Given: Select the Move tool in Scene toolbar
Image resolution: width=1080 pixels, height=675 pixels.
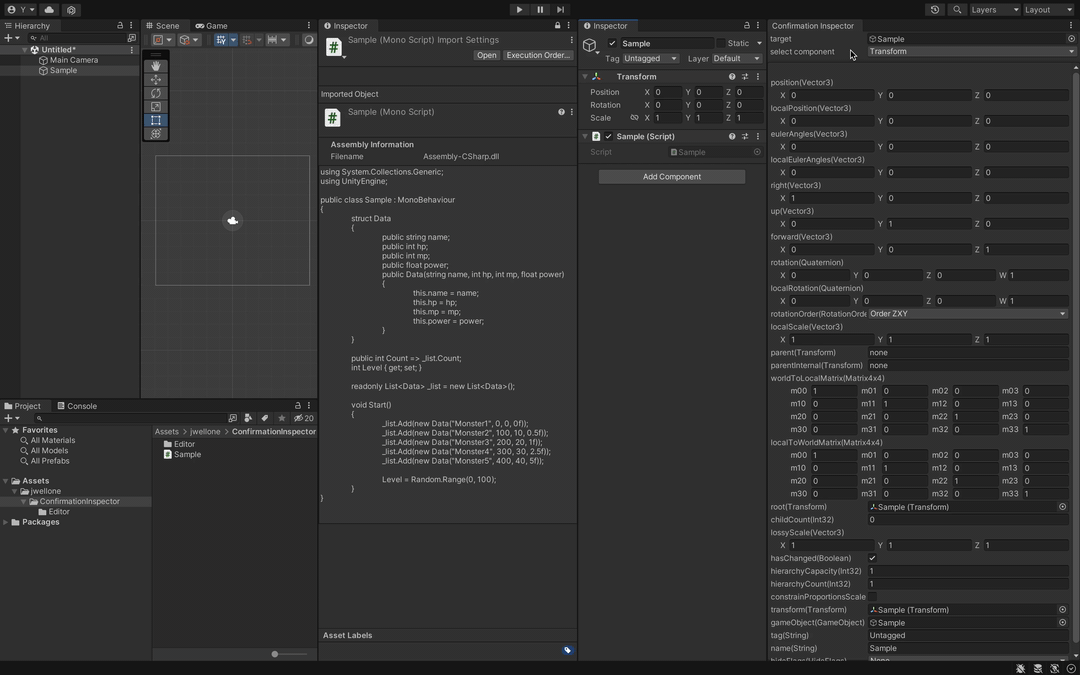Looking at the screenshot, I should click(156, 80).
